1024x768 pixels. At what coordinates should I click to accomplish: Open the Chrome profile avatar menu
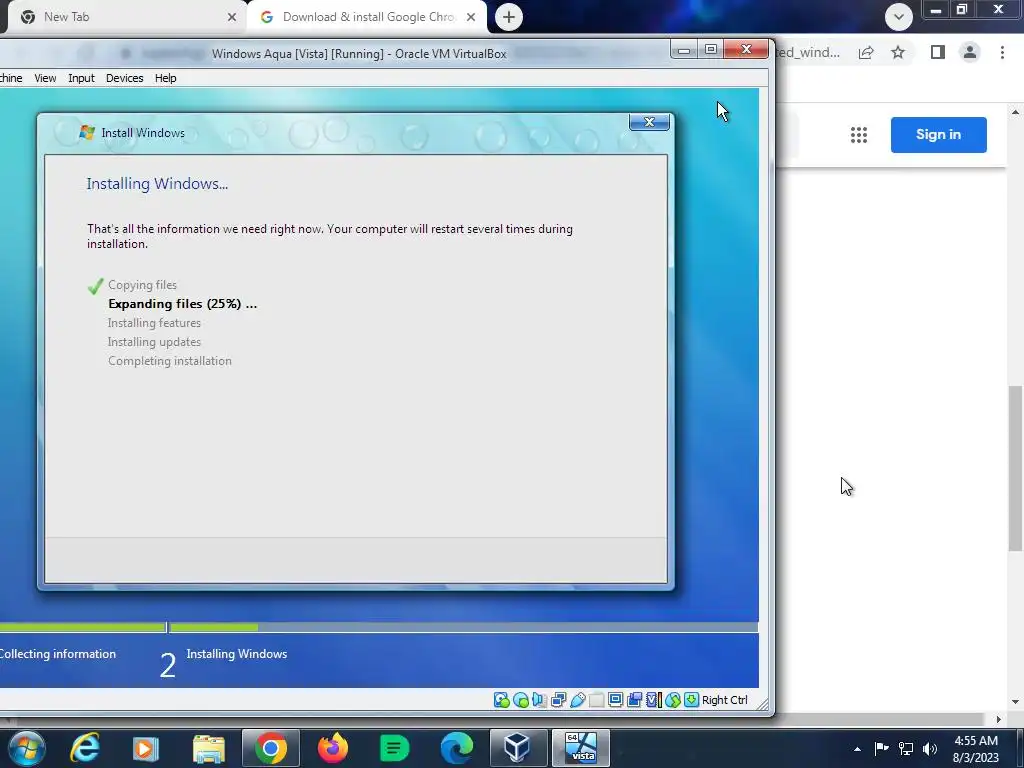970,52
